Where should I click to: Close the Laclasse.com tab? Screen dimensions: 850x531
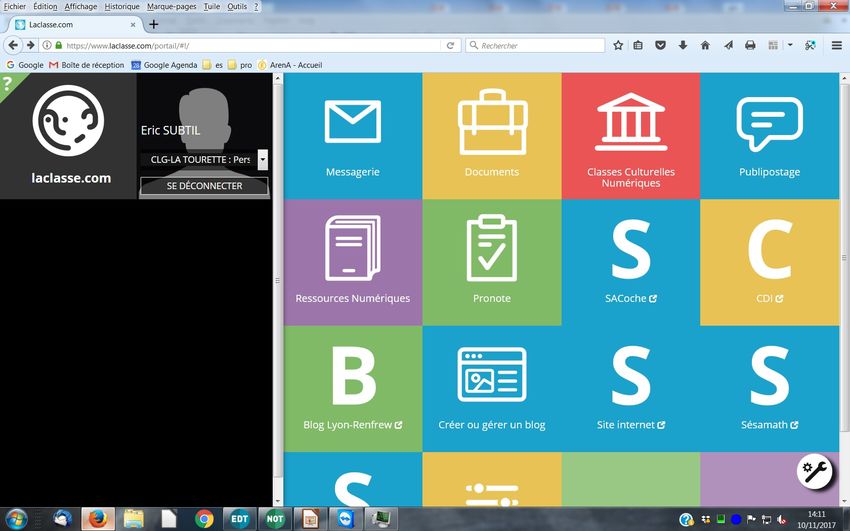pyautogui.click(x=133, y=25)
